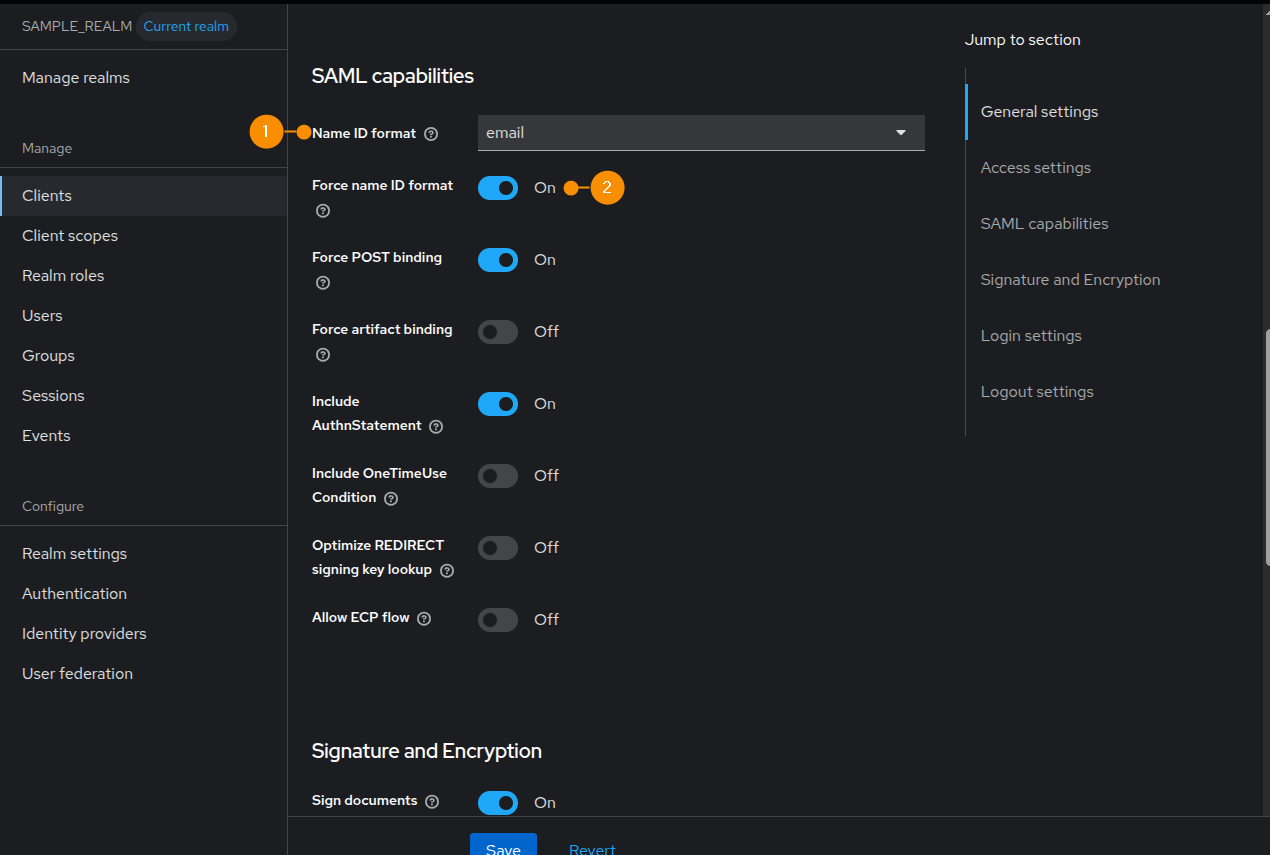Go to Identity providers in sidebar
This screenshot has height=855, width=1270.
(84, 634)
